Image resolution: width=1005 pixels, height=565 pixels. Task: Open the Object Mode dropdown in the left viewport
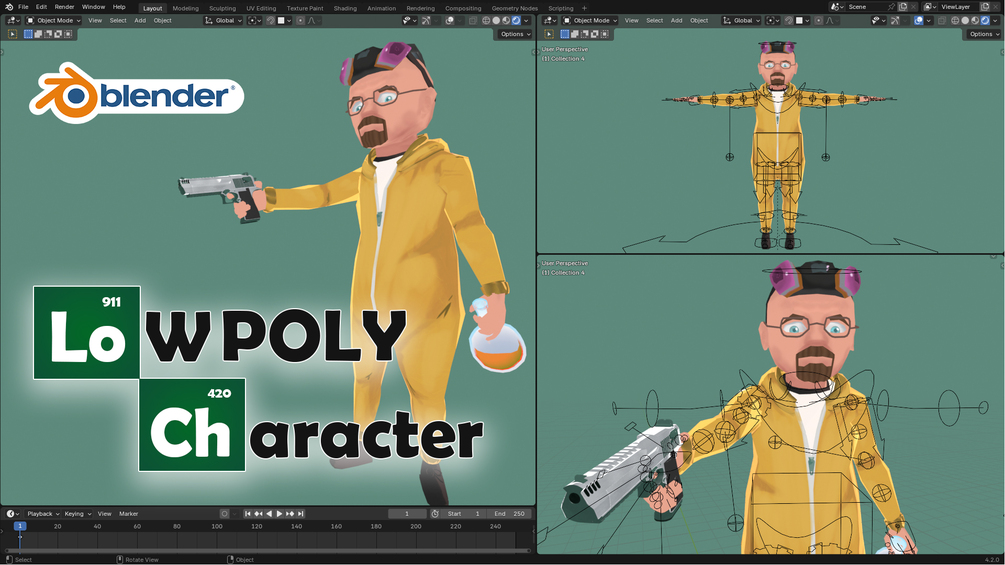tap(53, 20)
